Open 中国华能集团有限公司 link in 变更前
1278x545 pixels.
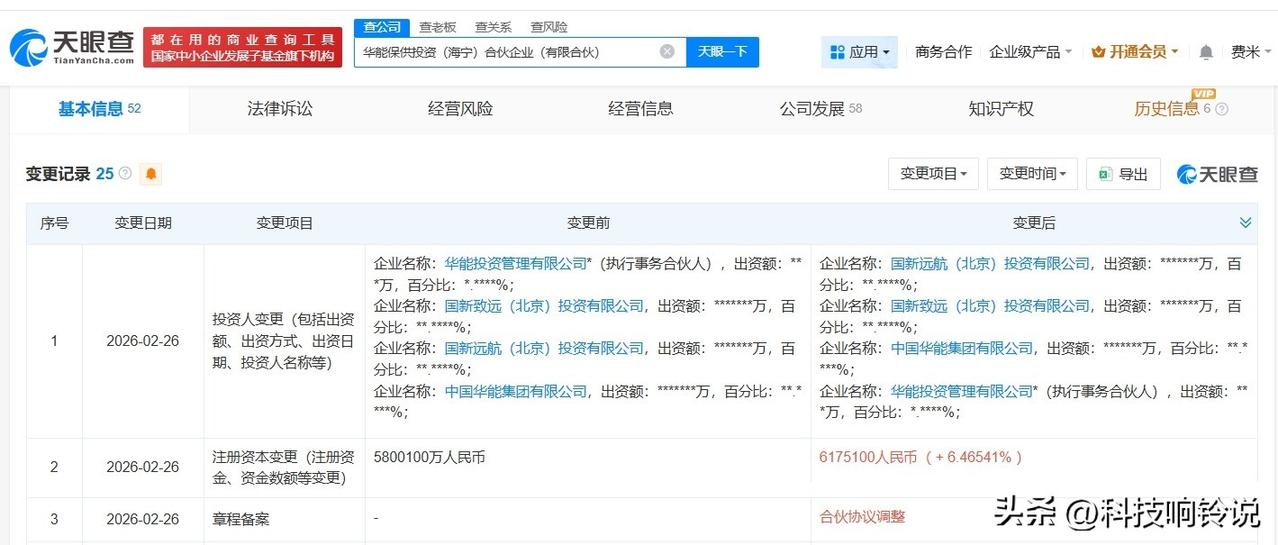coord(516,391)
